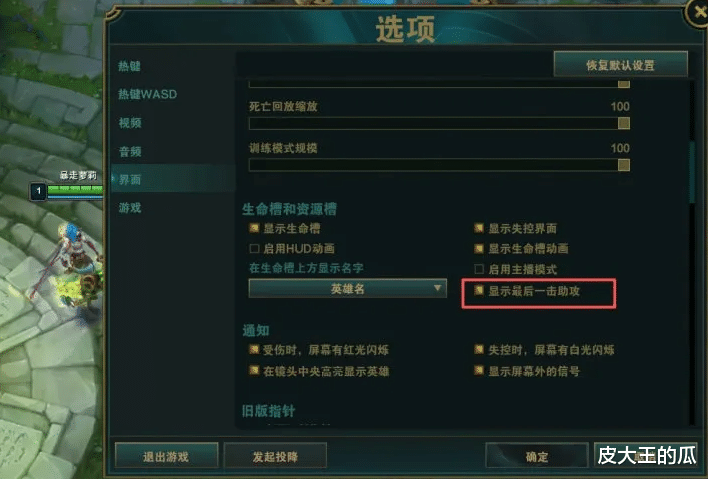Open the 游戏 settings tab
The width and height of the screenshot is (708, 479).
coord(130,208)
